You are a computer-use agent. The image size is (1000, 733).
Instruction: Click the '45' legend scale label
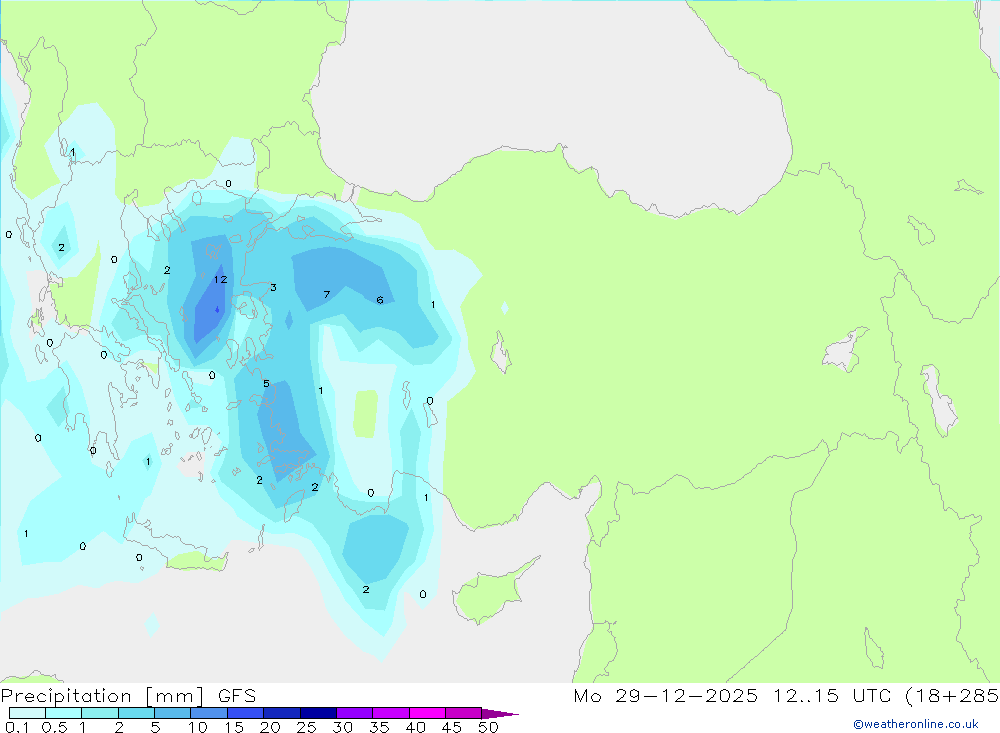[452, 727]
